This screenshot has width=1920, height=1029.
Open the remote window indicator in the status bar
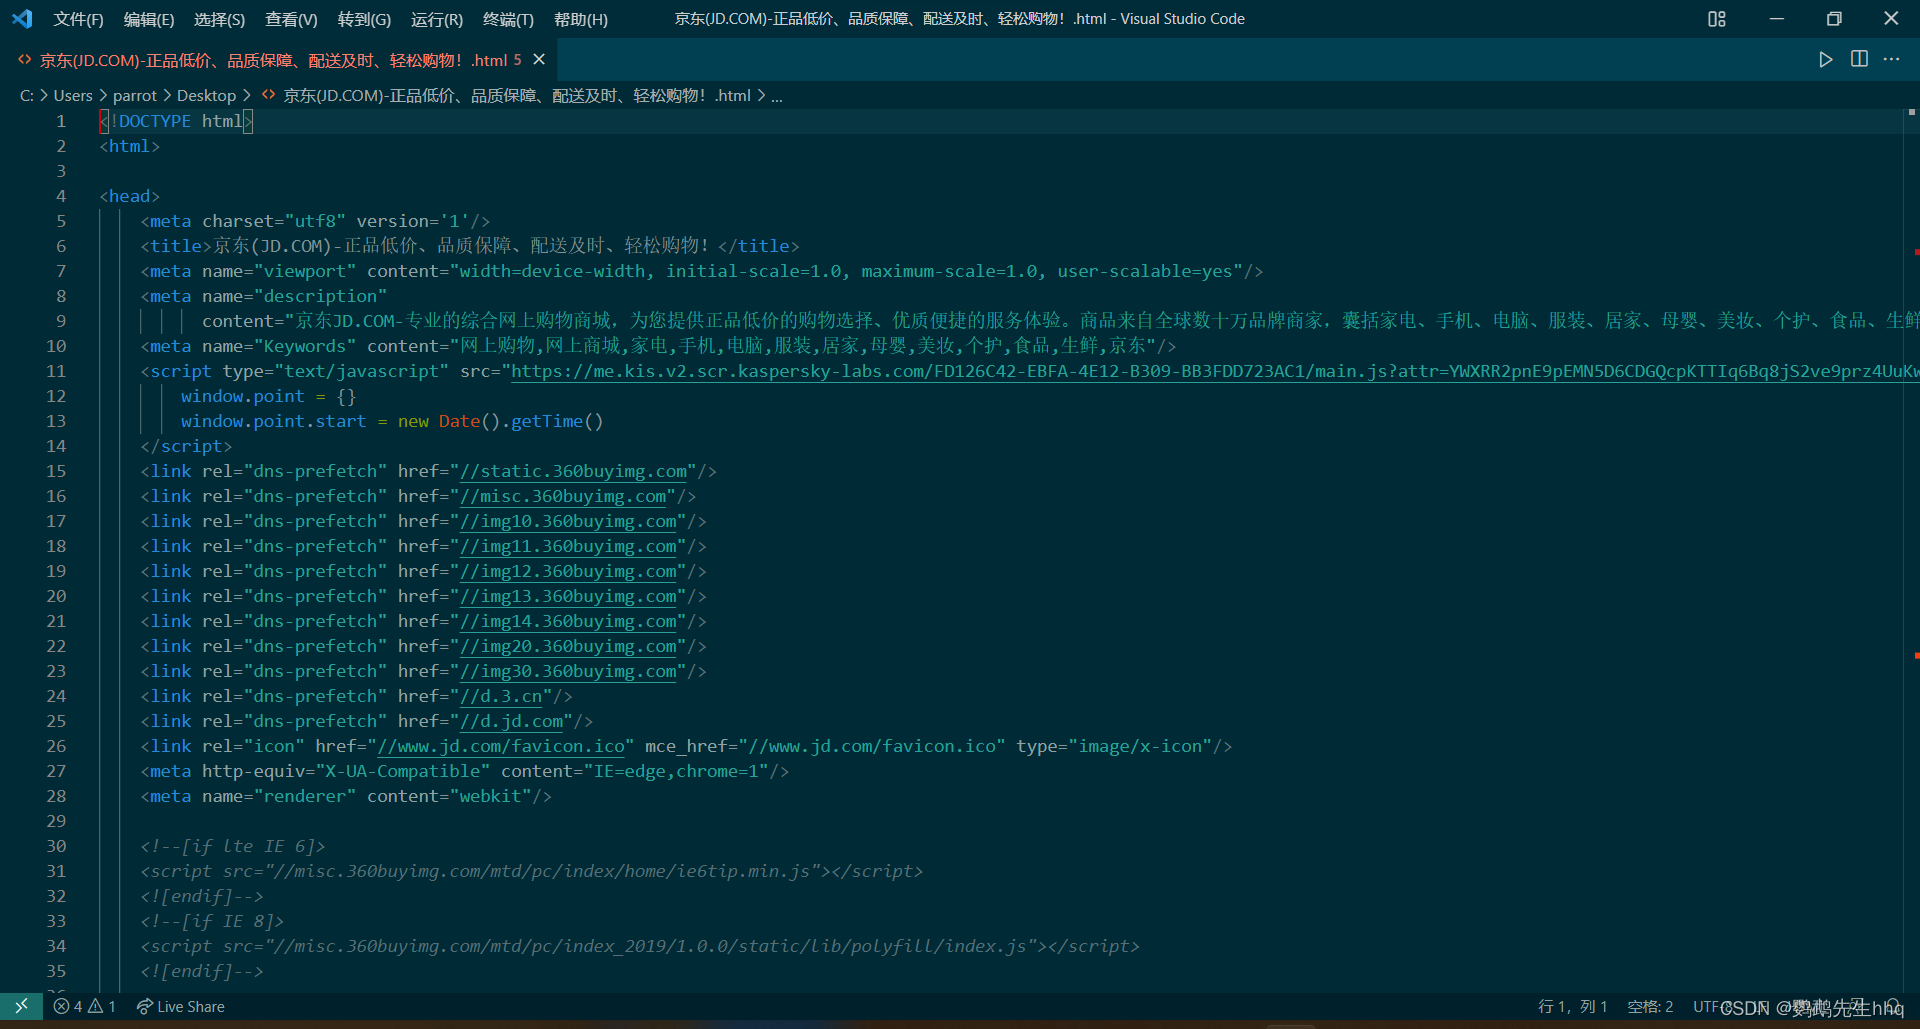click(x=21, y=1006)
